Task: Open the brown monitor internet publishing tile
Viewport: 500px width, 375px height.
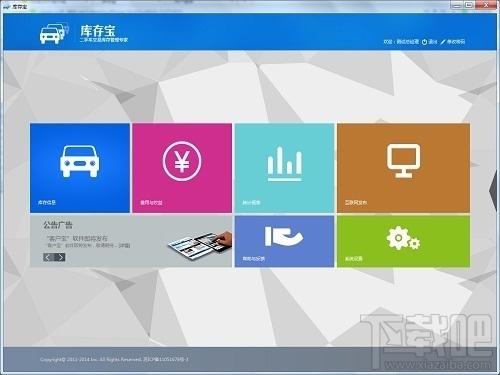Action: coord(403,168)
